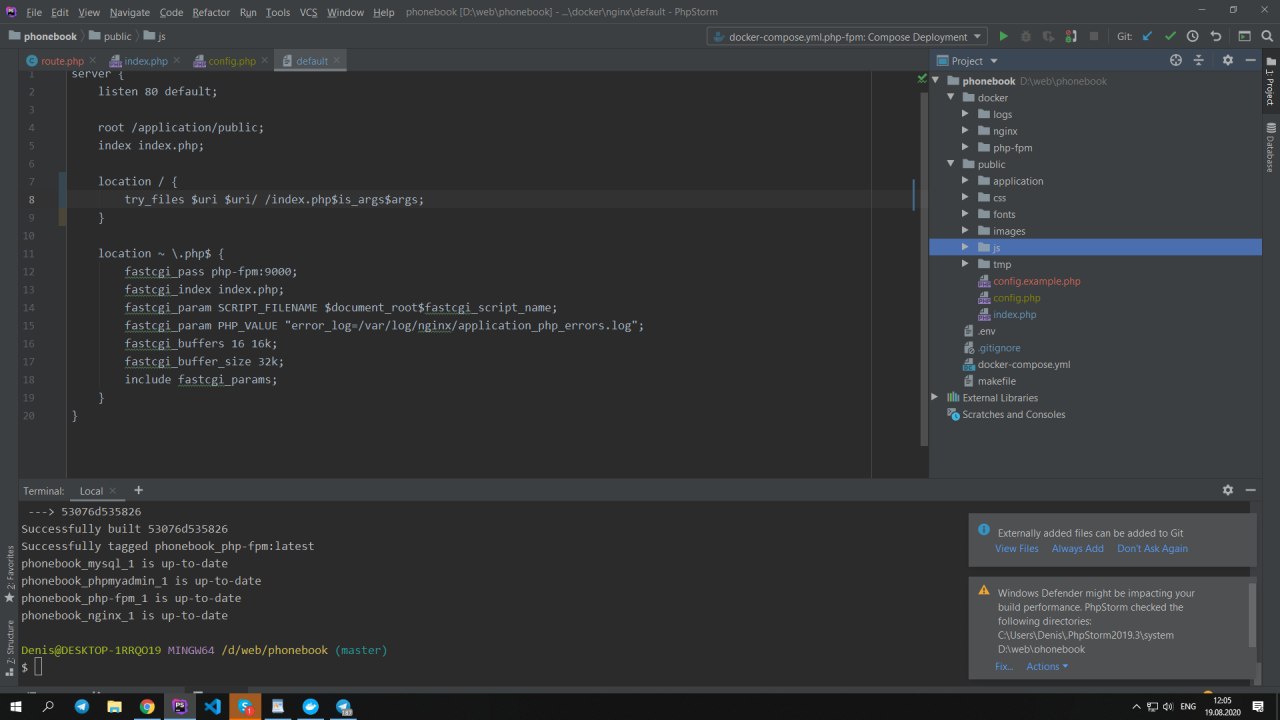The width and height of the screenshot is (1280, 720).
Task: Click Run with Coverage icon
Action: point(1048,36)
